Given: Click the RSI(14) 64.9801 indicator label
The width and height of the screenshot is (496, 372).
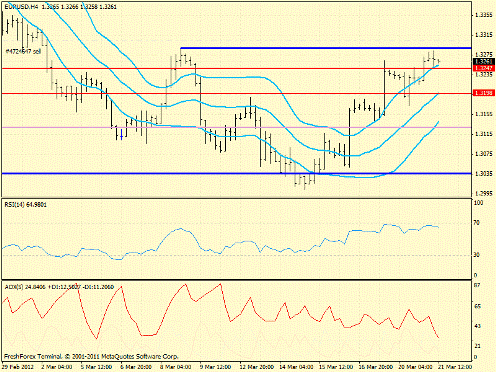Looking at the screenshot, I should coord(26,205).
